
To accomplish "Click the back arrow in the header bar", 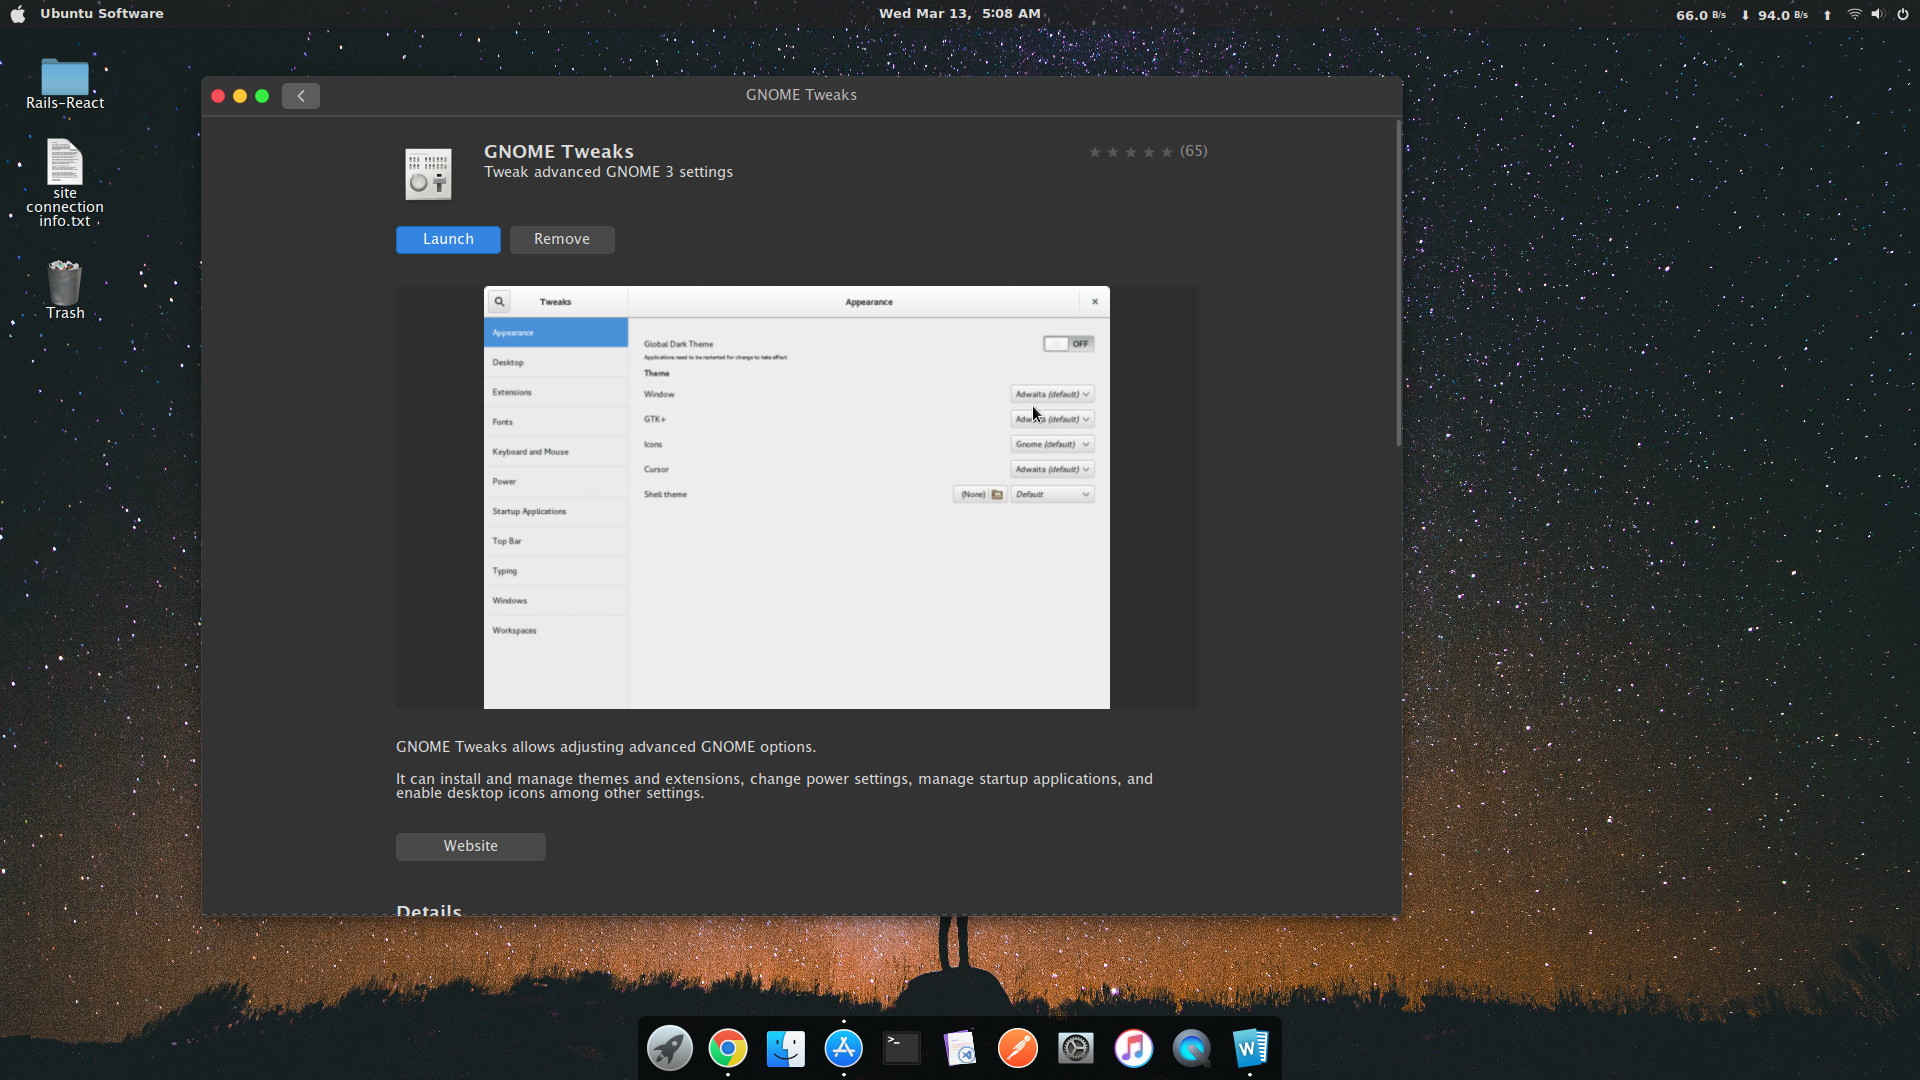I will (x=300, y=96).
